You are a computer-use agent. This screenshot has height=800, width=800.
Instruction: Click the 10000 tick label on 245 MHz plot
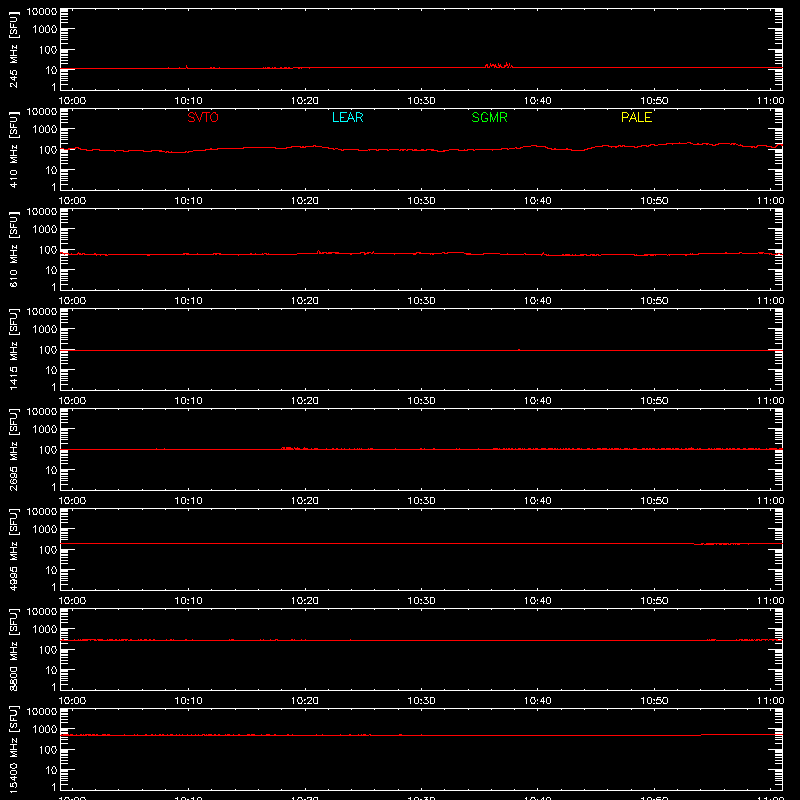[42, 12]
